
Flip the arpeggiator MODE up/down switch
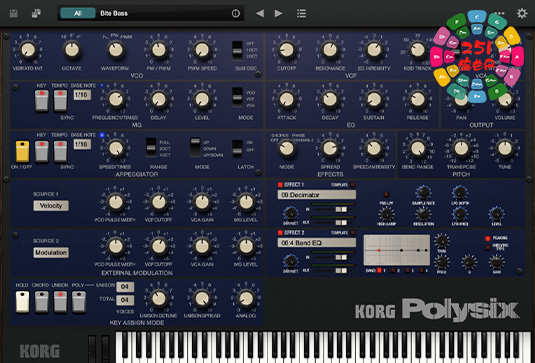(x=195, y=147)
